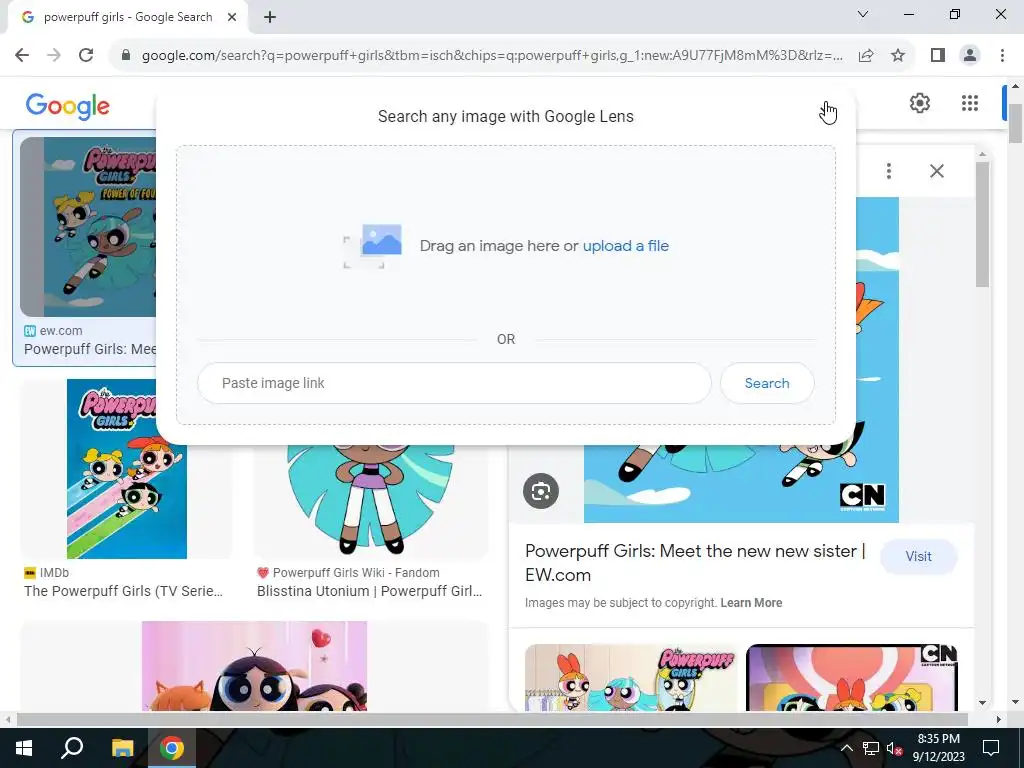Open Powerpuff Girls: Meet the new sister title
This screenshot has width=1024, height=768.
click(x=695, y=563)
